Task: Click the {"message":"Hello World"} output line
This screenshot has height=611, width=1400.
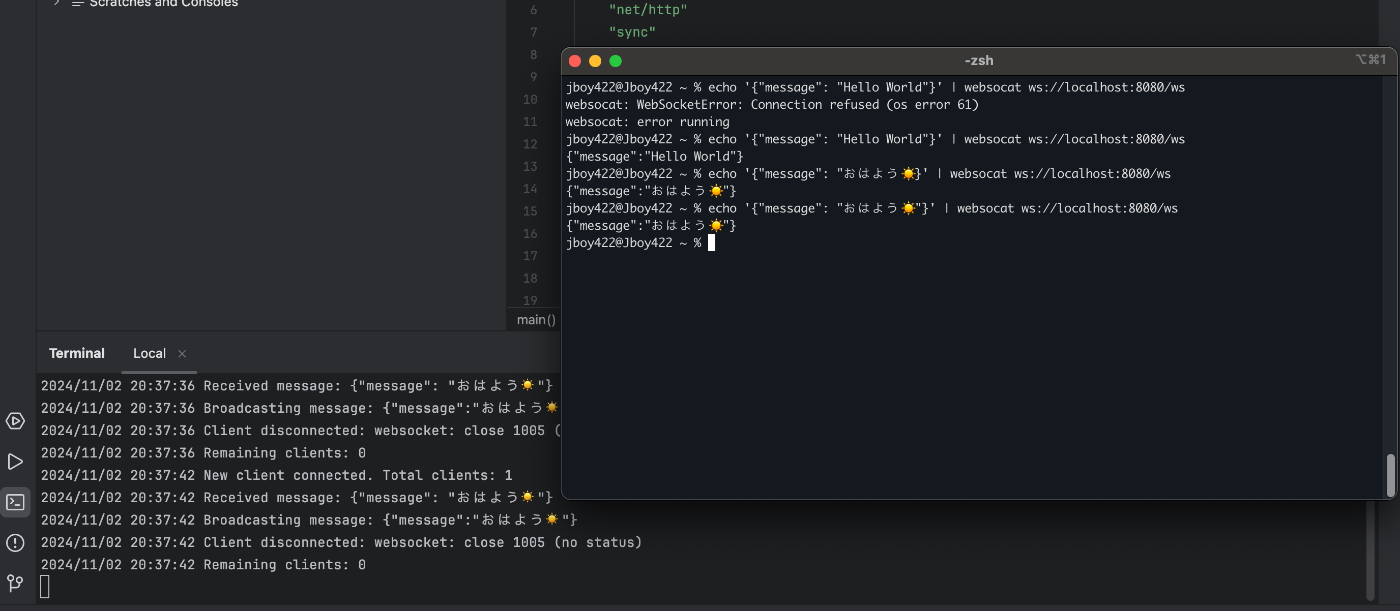Action: point(655,157)
